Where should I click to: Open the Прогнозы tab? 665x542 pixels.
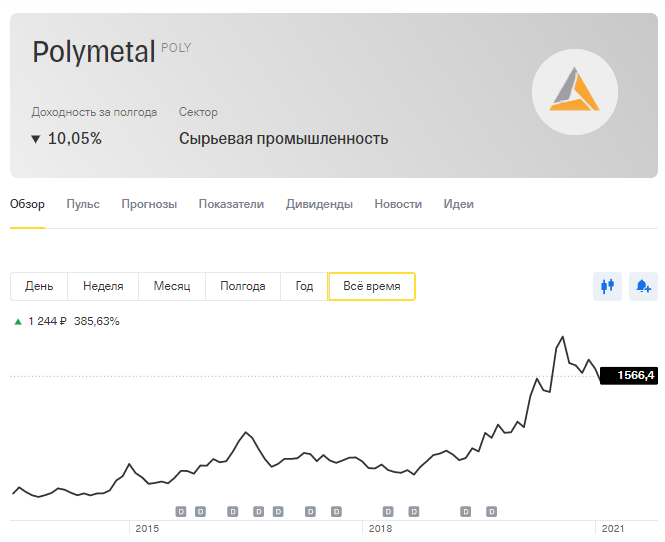tap(149, 204)
